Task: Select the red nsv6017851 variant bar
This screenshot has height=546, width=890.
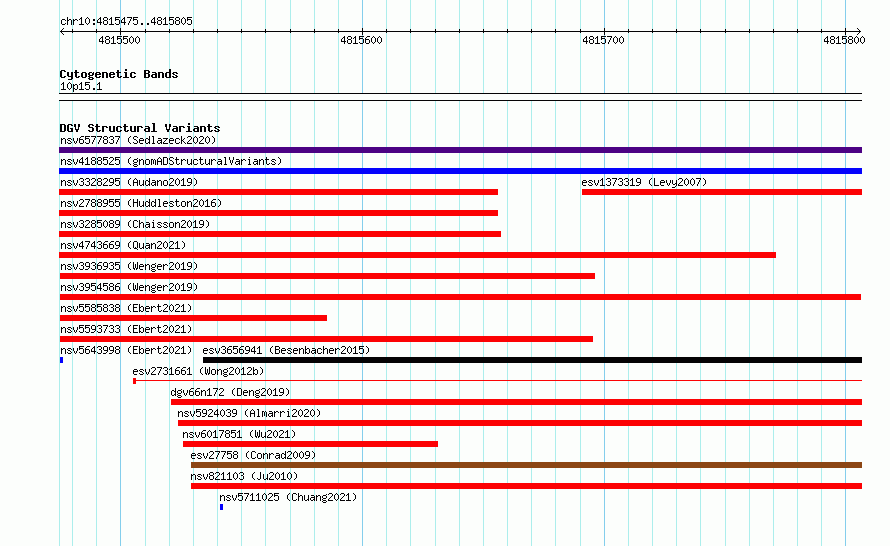Action: pos(310,444)
